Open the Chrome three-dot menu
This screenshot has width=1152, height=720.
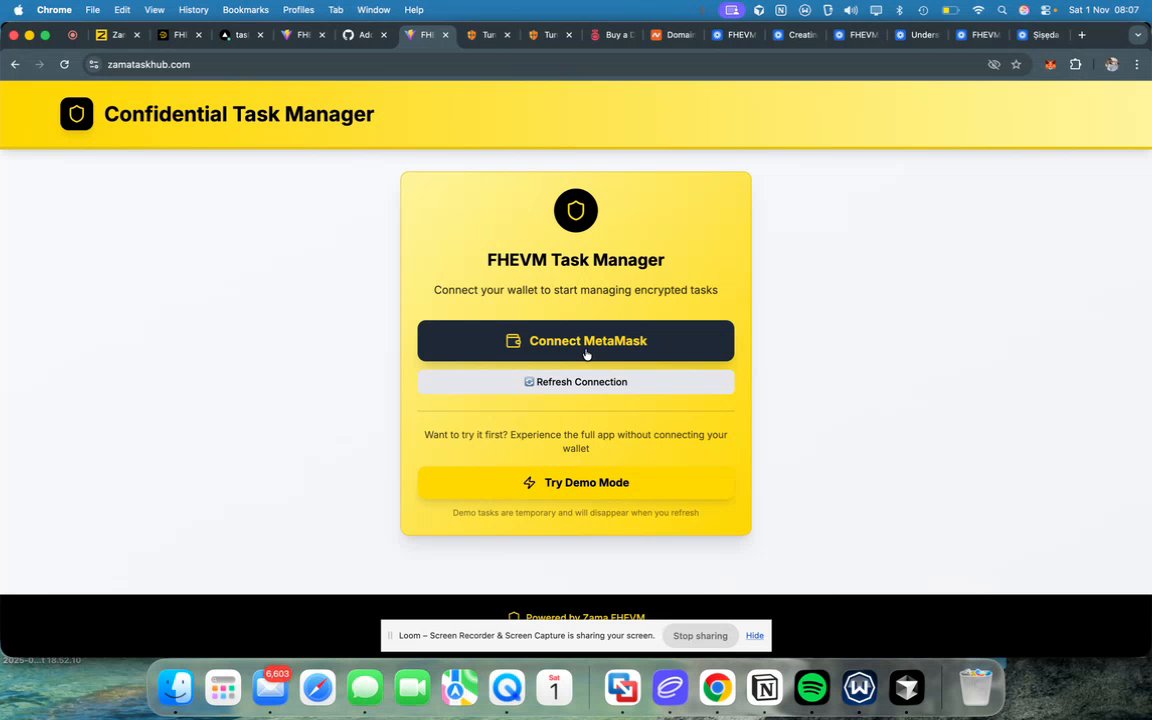[x=1137, y=65]
